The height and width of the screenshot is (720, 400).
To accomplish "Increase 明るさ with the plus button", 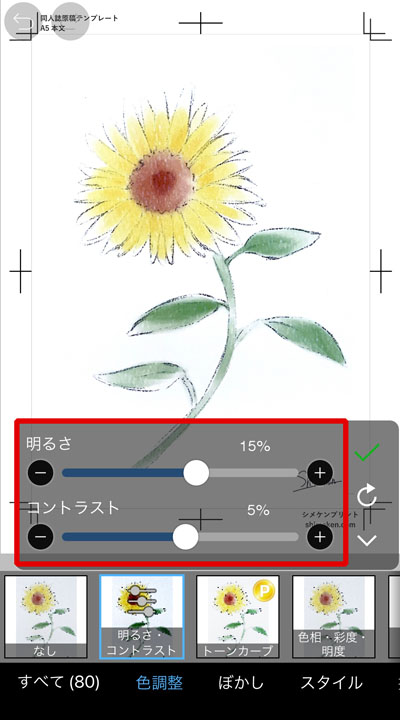I will pos(320,473).
